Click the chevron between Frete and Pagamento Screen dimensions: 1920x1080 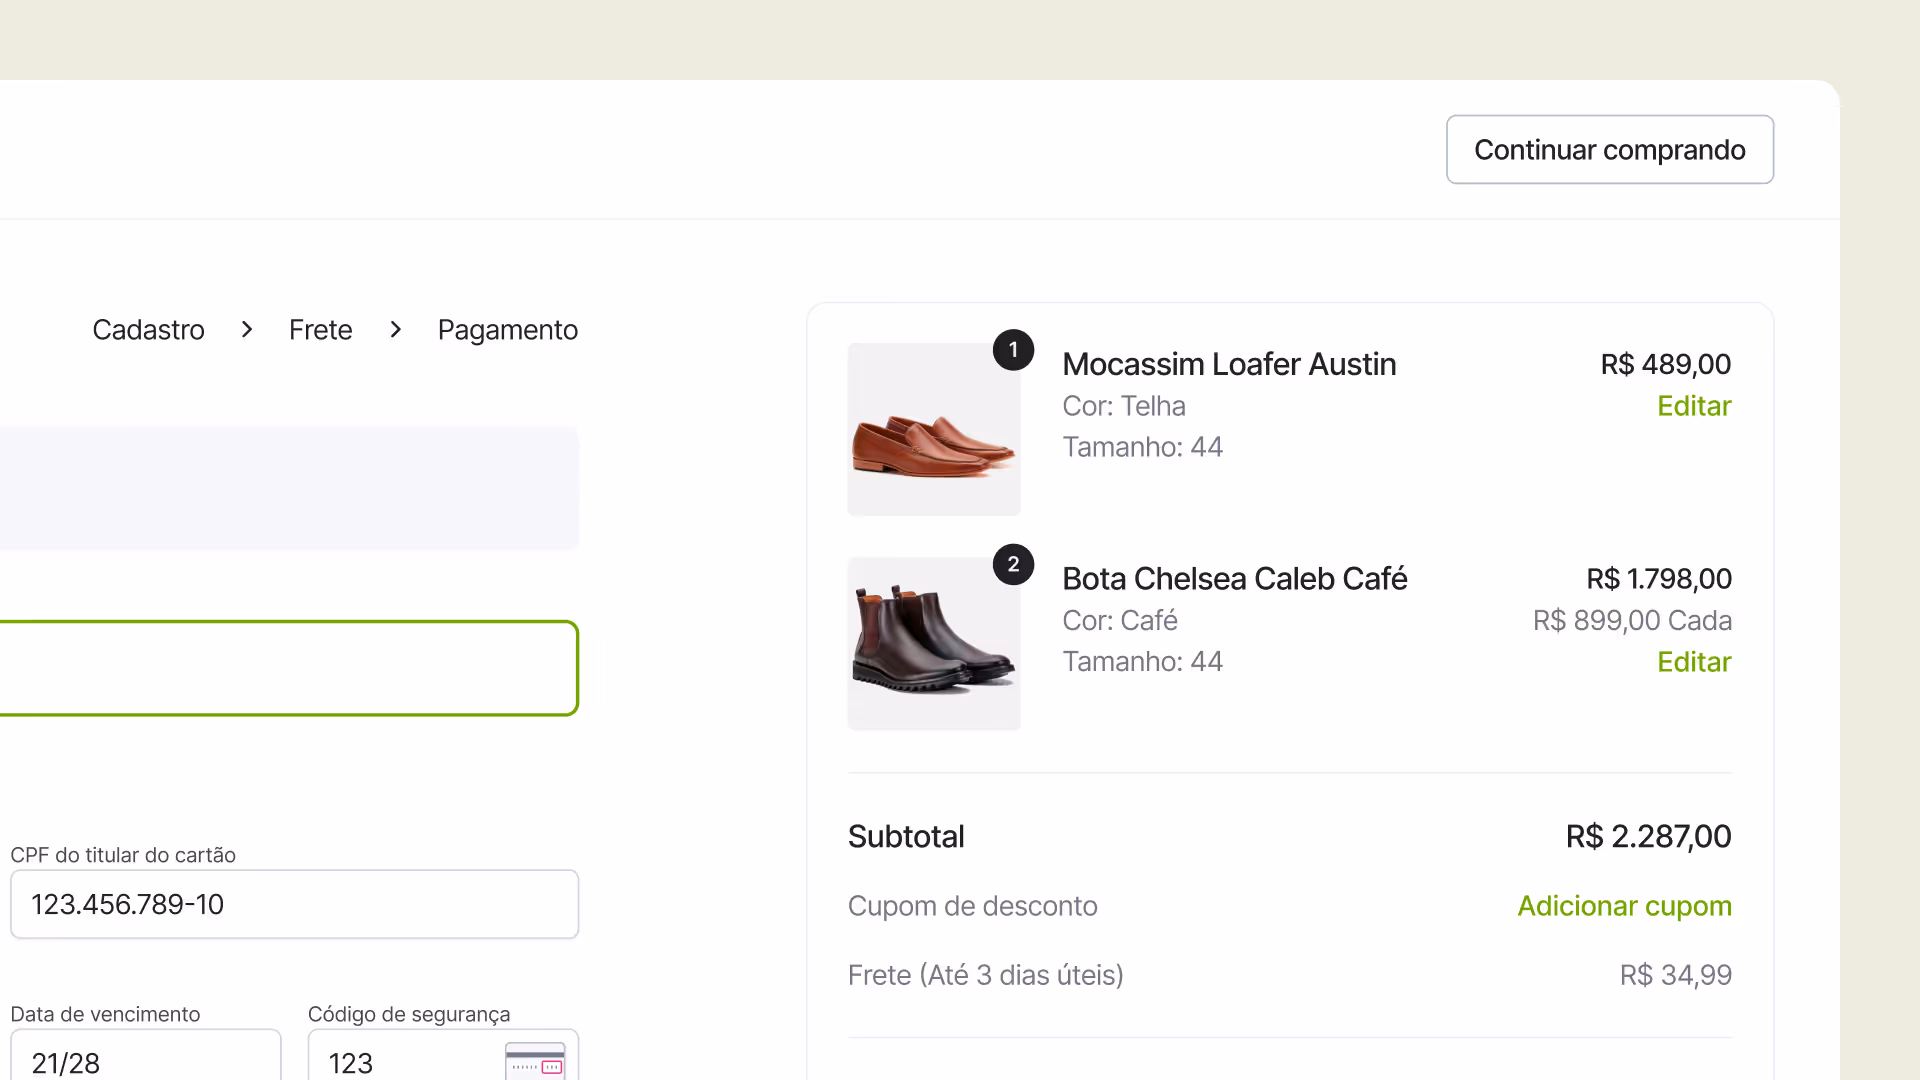pyautogui.click(x=396, y=330)
